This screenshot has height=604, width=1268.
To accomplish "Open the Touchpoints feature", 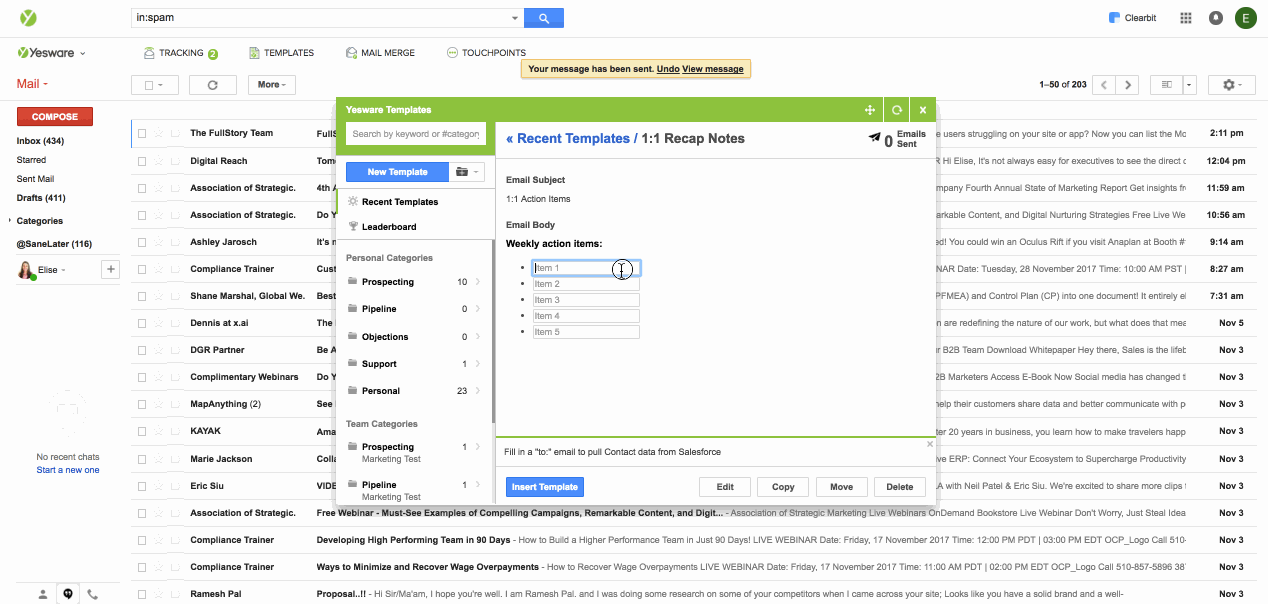I will click(x=486, y=52).
